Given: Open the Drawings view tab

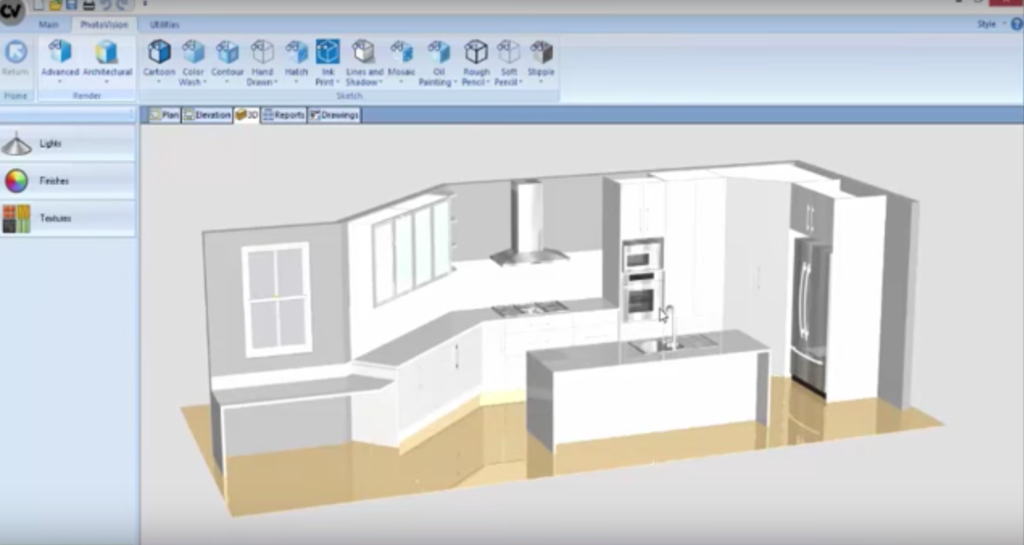Looking at the screenshot, I should pyautogui.click(x=334, y=115).
